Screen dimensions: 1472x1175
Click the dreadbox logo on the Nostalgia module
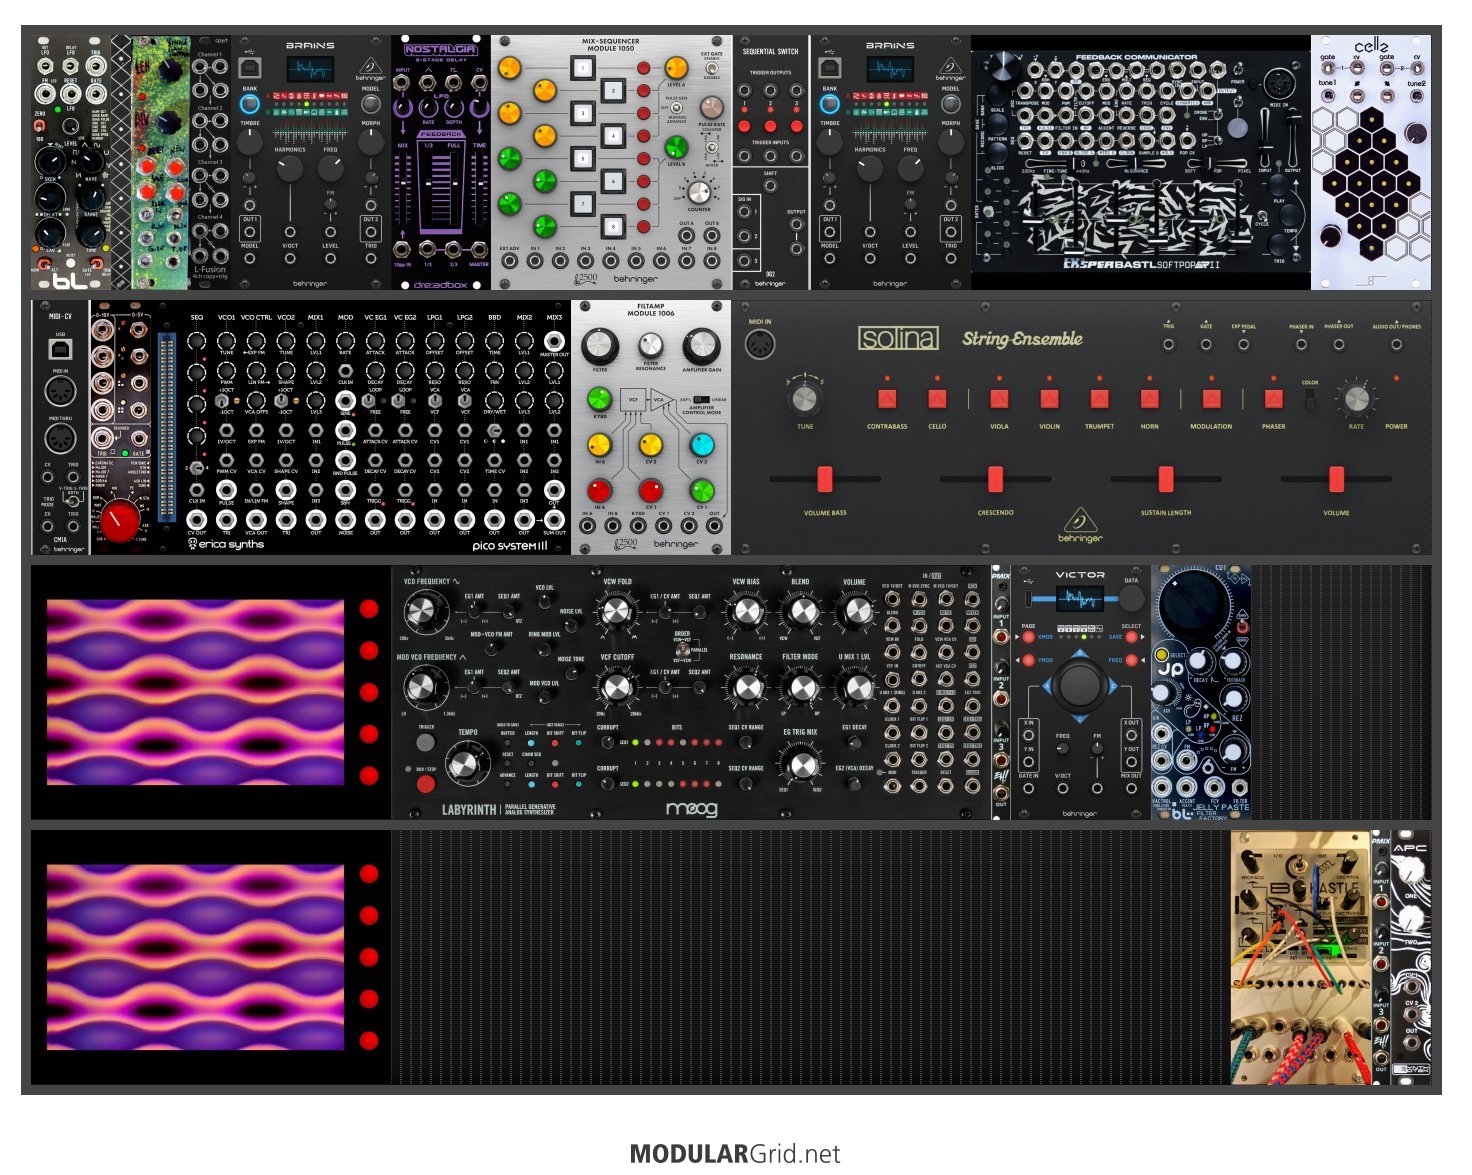pos(440,284)
